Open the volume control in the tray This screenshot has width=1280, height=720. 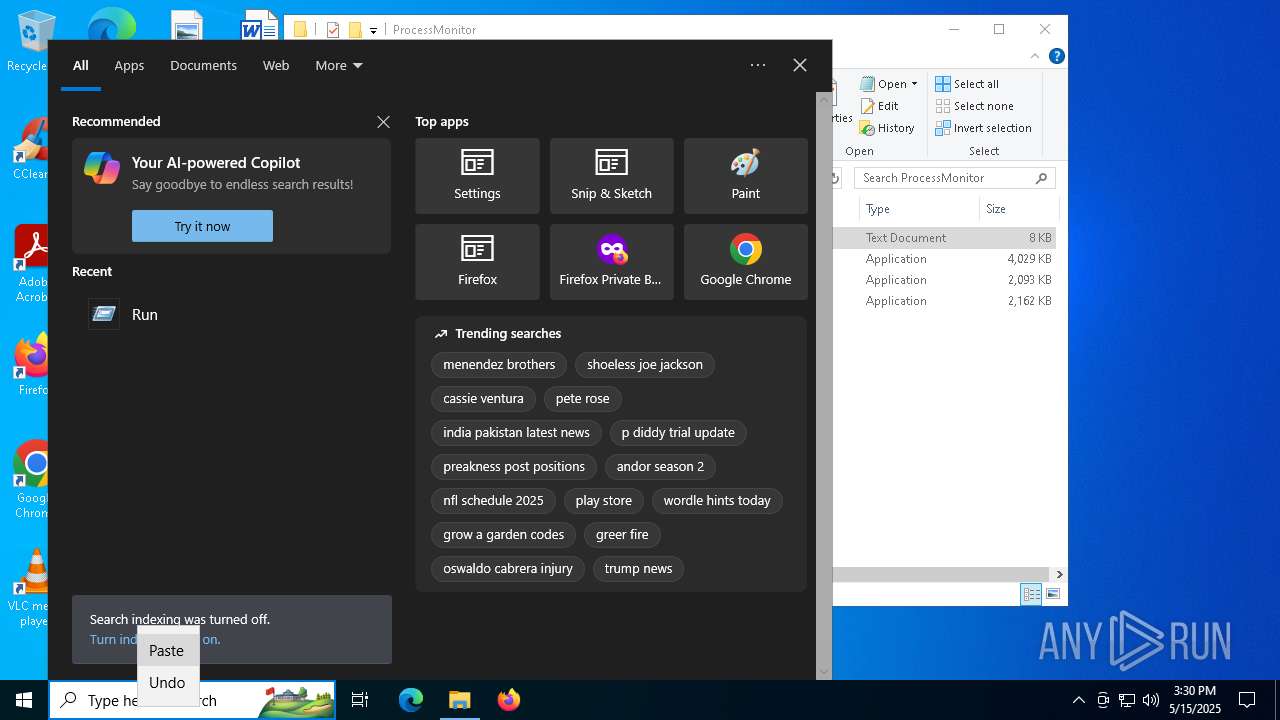(1151, 700)
